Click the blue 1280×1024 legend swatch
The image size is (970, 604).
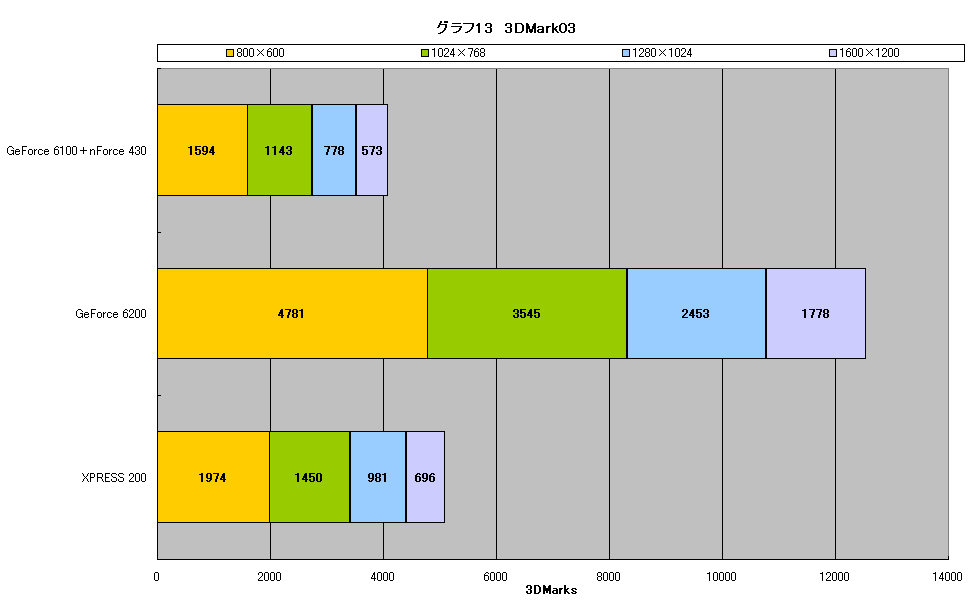(625, 53)
